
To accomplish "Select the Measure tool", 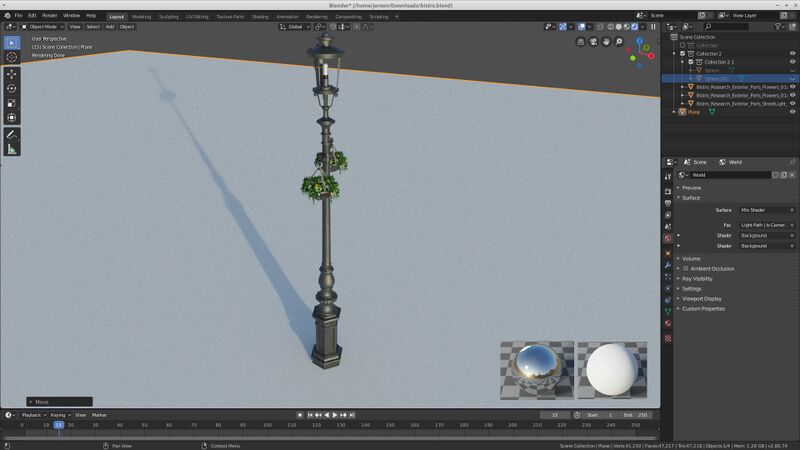I will [12, 149].
